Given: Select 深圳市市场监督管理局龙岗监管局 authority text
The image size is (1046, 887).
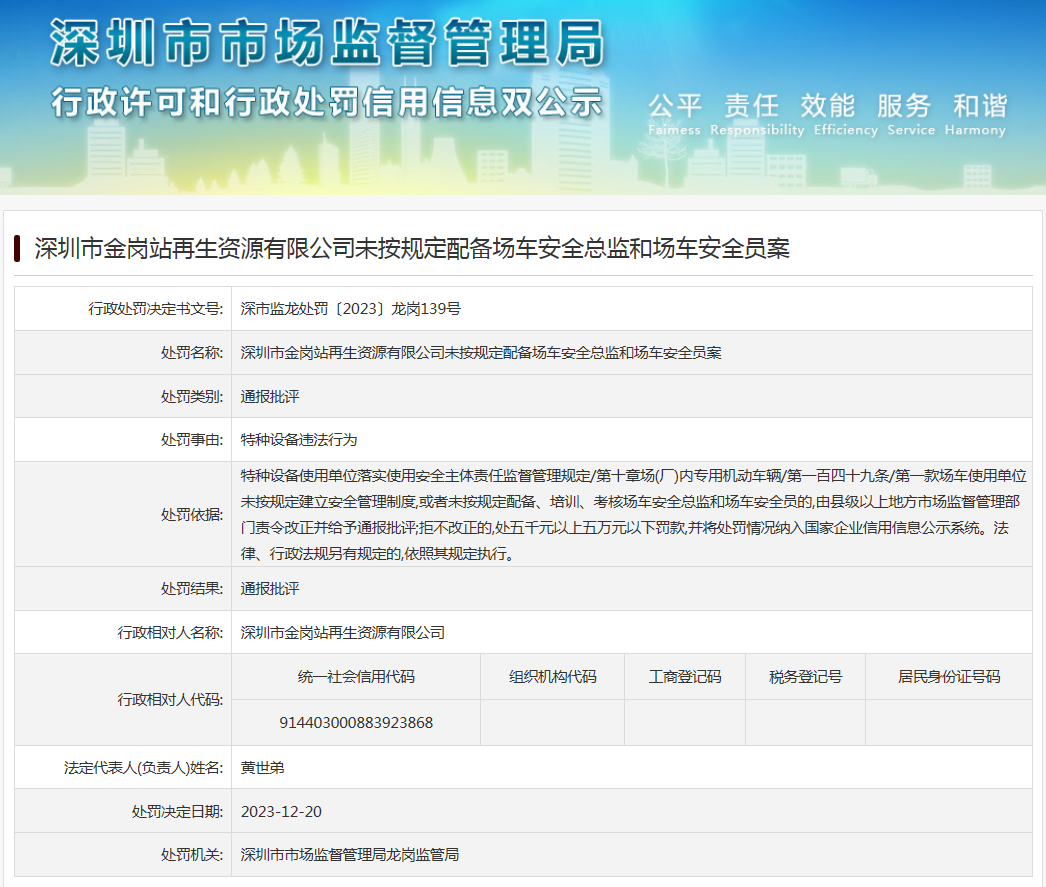Looking at the screenshot, I should point(350,855).
